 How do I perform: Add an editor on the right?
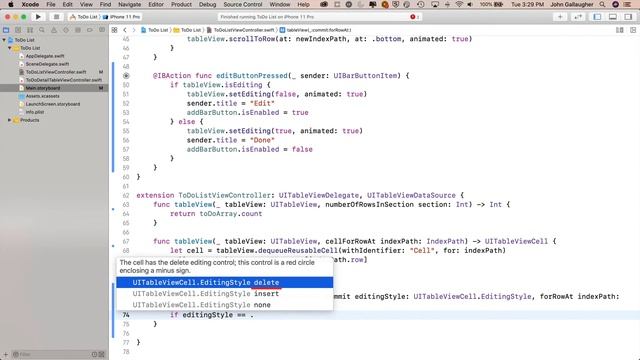click(633, 30)
